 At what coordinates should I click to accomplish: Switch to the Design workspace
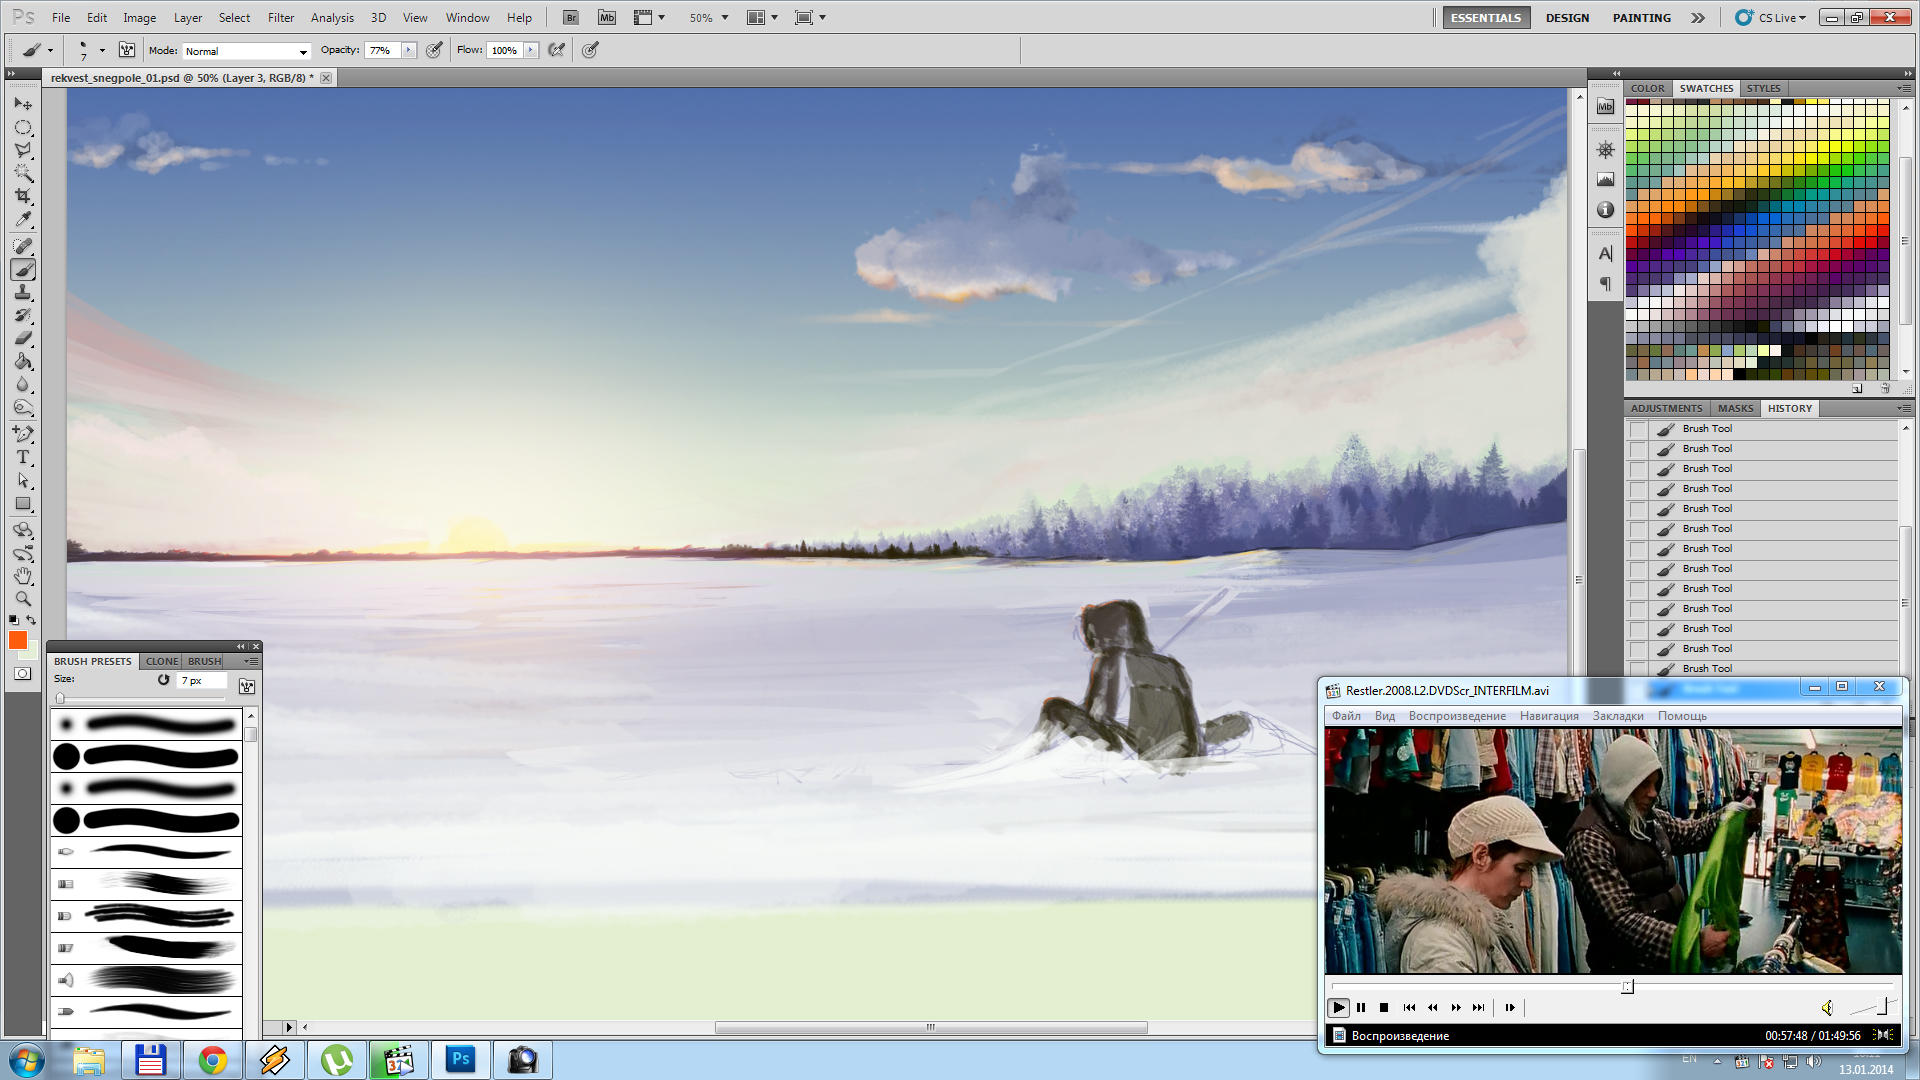pos(1567,18)
